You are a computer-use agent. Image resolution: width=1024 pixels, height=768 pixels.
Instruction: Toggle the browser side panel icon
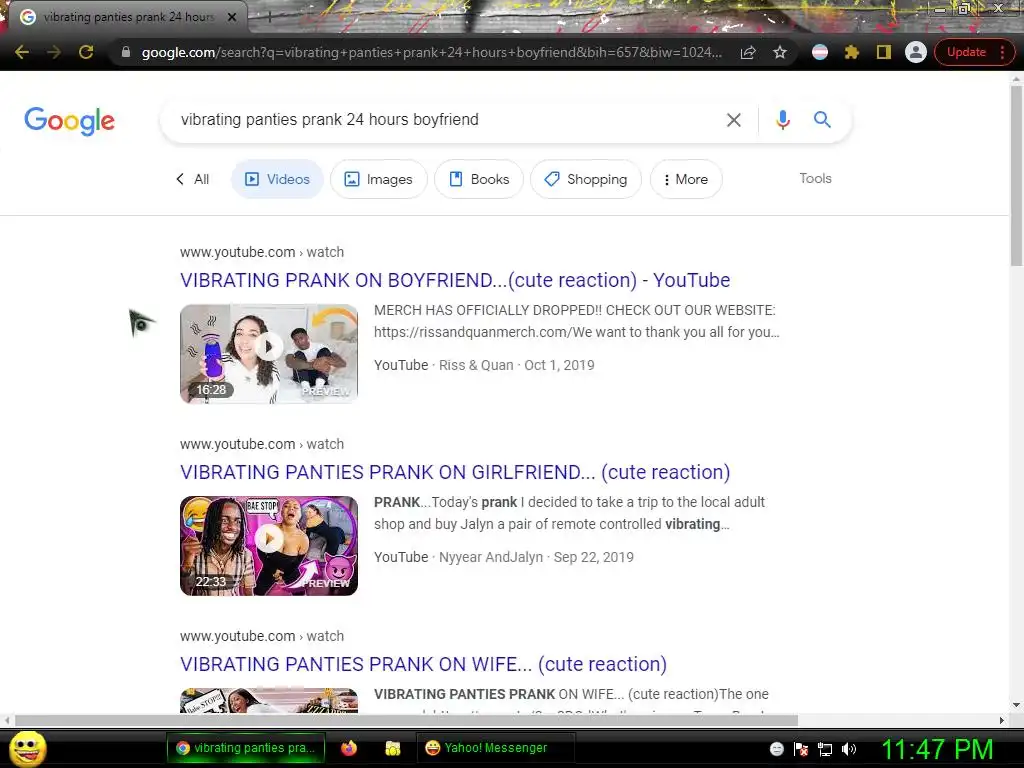884,52
